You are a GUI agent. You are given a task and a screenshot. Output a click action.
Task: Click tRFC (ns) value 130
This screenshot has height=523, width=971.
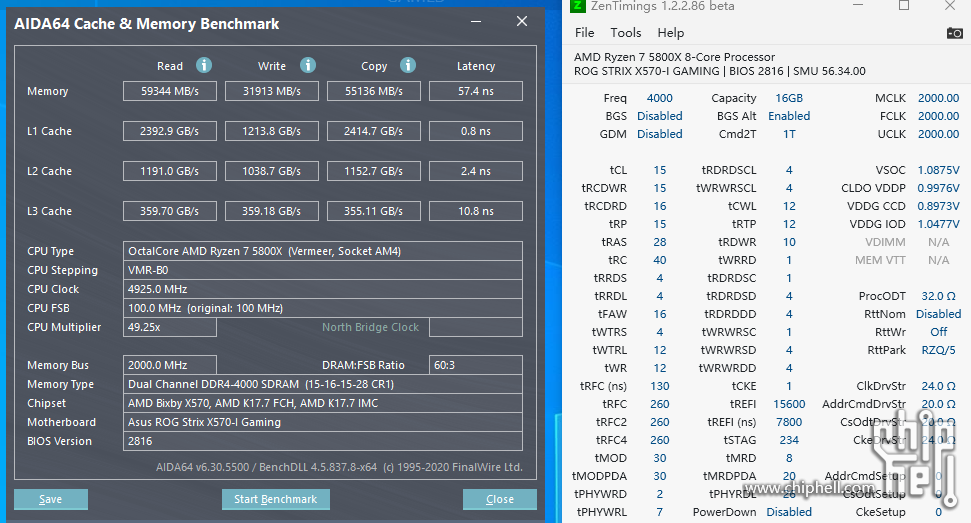click(x=660, y=386)
